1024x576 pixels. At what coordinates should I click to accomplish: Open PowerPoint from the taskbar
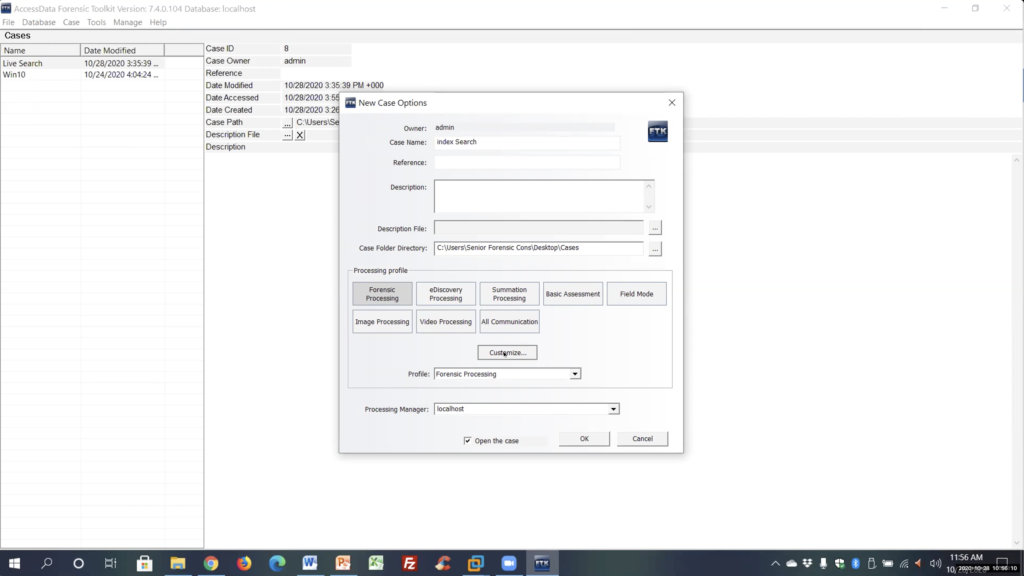(x=343, y=563)
